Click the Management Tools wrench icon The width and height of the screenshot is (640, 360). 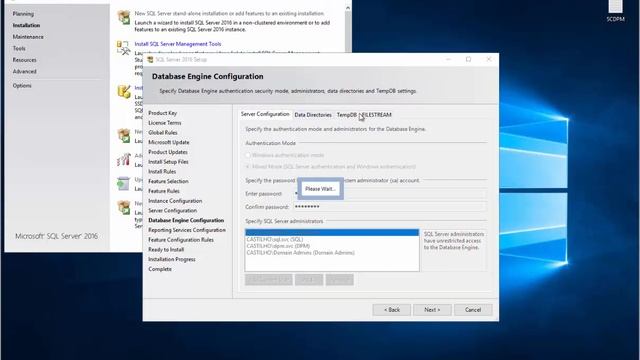click(x=123, y=47)
